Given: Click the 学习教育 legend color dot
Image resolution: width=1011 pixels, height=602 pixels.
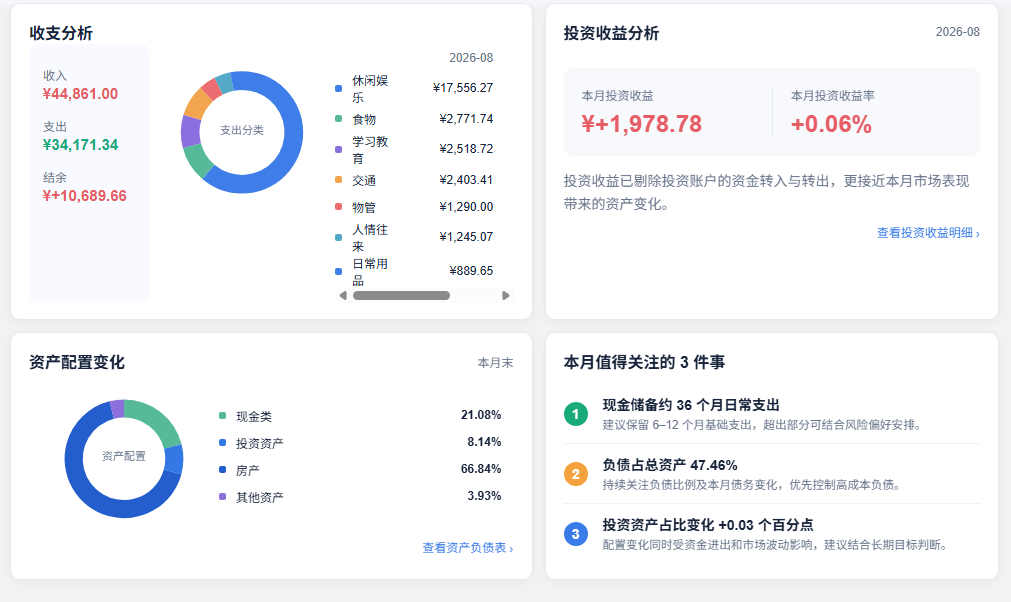Looking at the screenshot, I should [339, 150].
